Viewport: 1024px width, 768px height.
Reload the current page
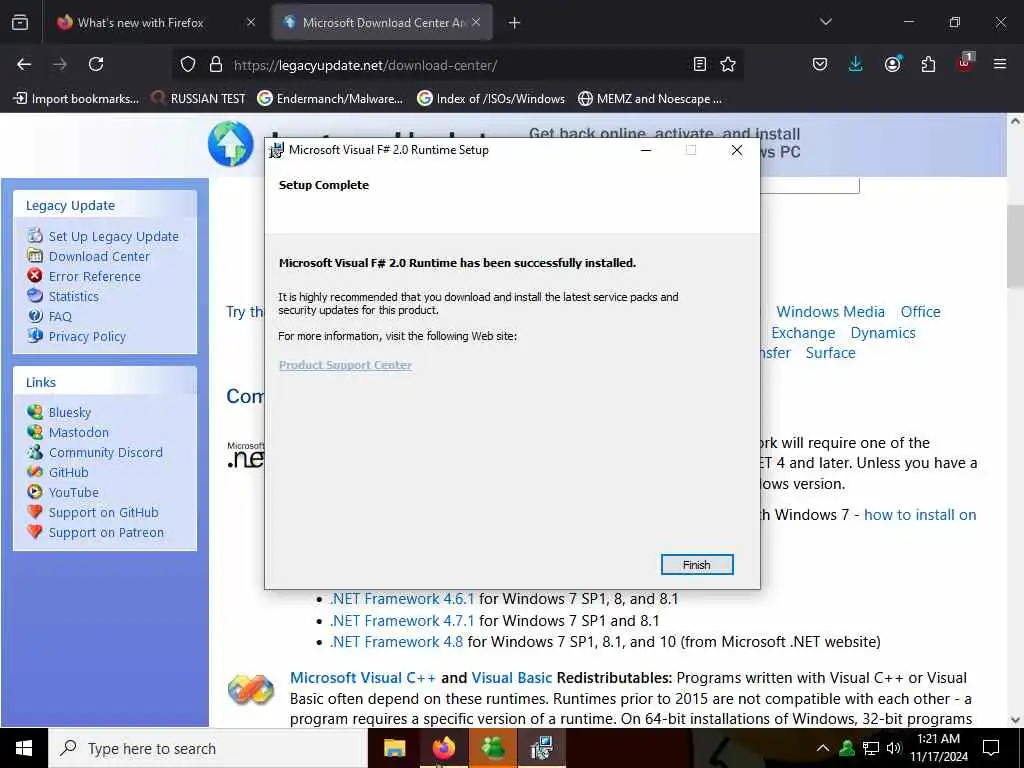[x=96, y=64]
